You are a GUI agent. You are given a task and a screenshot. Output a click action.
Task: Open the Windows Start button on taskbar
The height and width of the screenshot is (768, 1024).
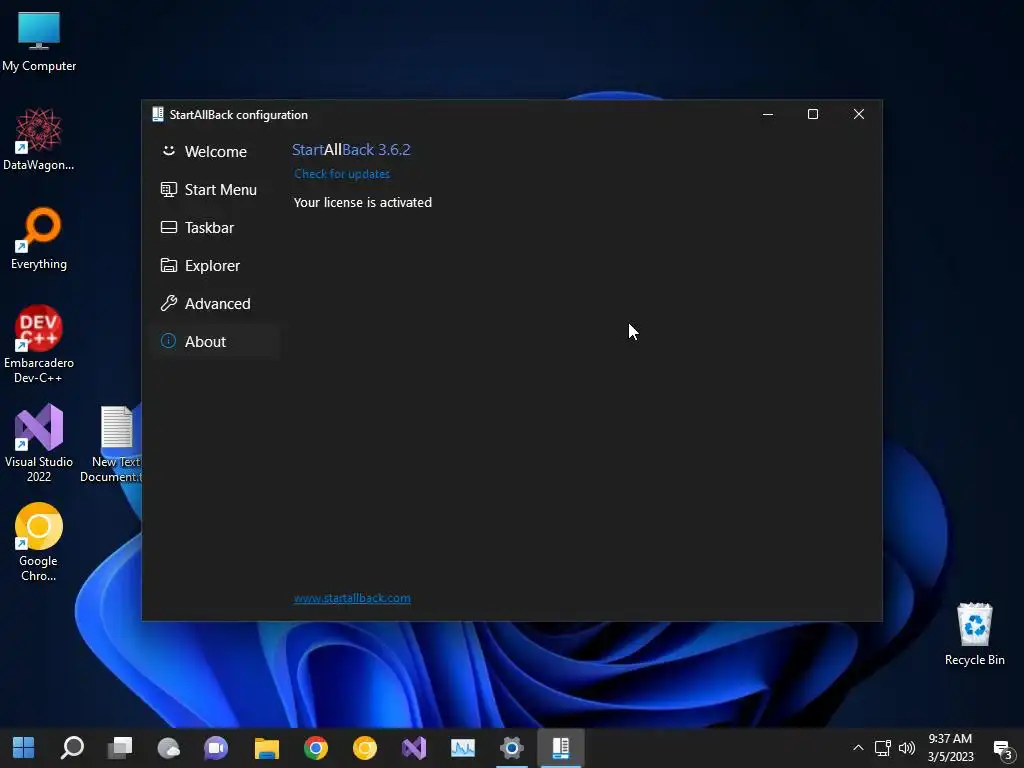(x=24, y=748)
